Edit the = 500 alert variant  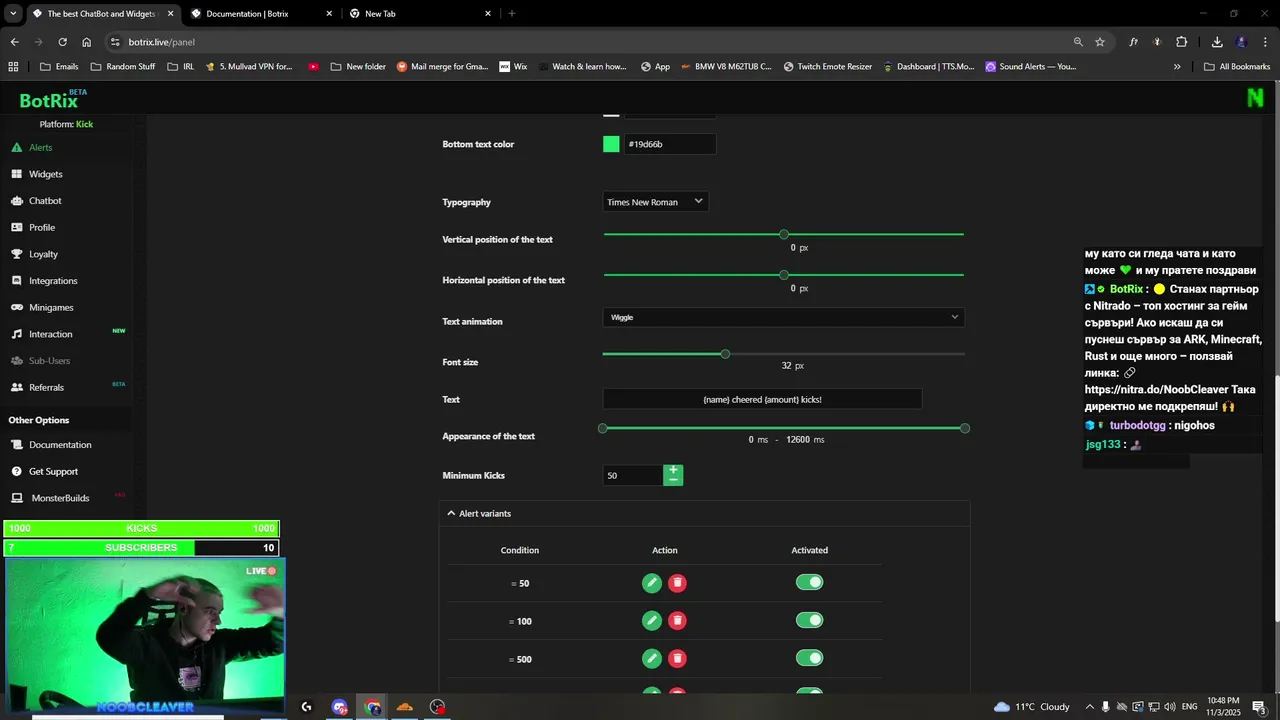(652, 658)
